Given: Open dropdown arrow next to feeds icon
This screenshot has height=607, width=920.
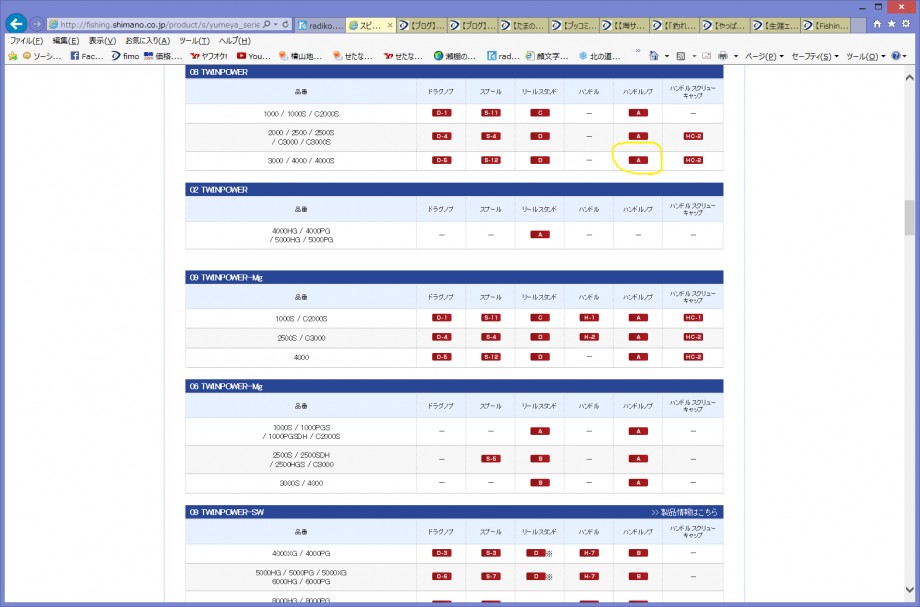Looking at the screenshot, I should pyautogui.click(x=694, y=57).
